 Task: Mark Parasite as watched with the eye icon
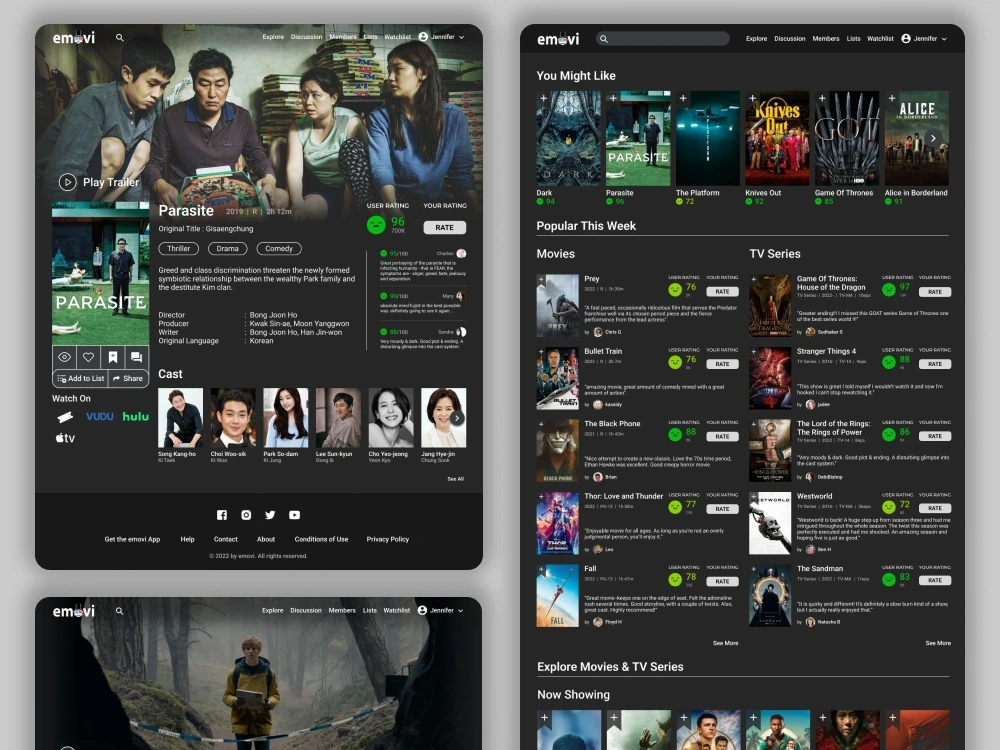coord(64,357)
